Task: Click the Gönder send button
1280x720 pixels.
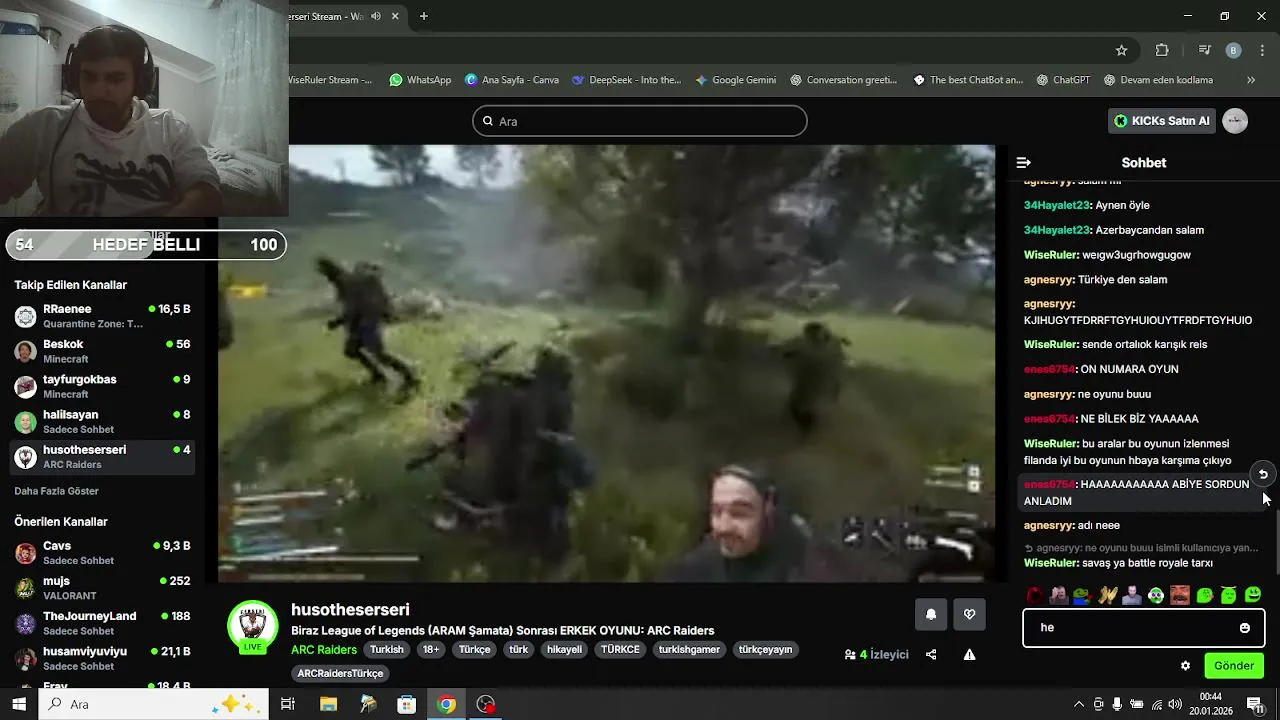Action: coord(1233,666)
